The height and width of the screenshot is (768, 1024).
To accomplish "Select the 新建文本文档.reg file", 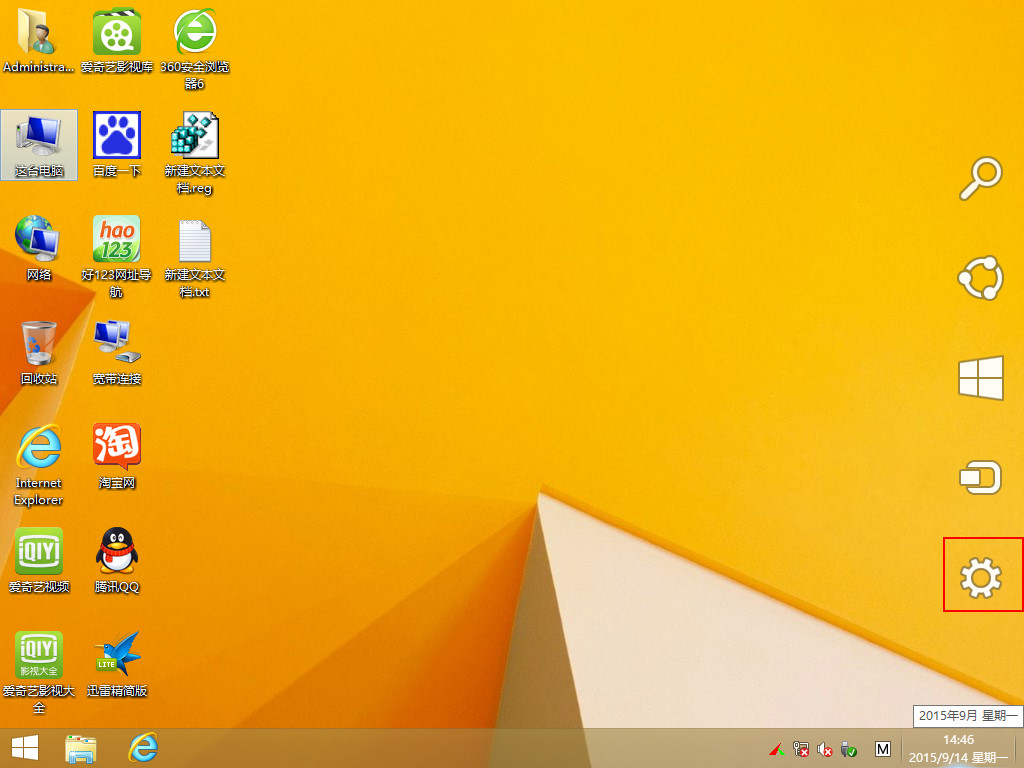I will (x=195, y=153).
